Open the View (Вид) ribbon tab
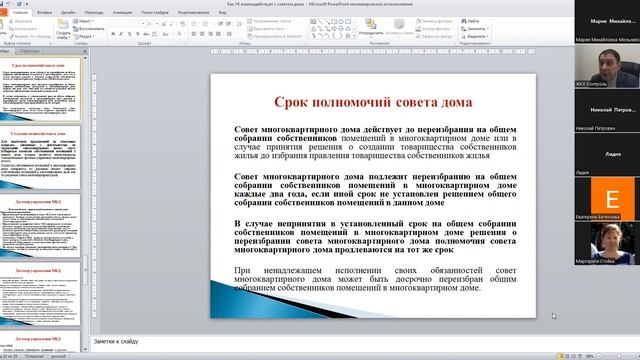The width and height of the screenshot is (640, 360). click(x=222, y=13)
